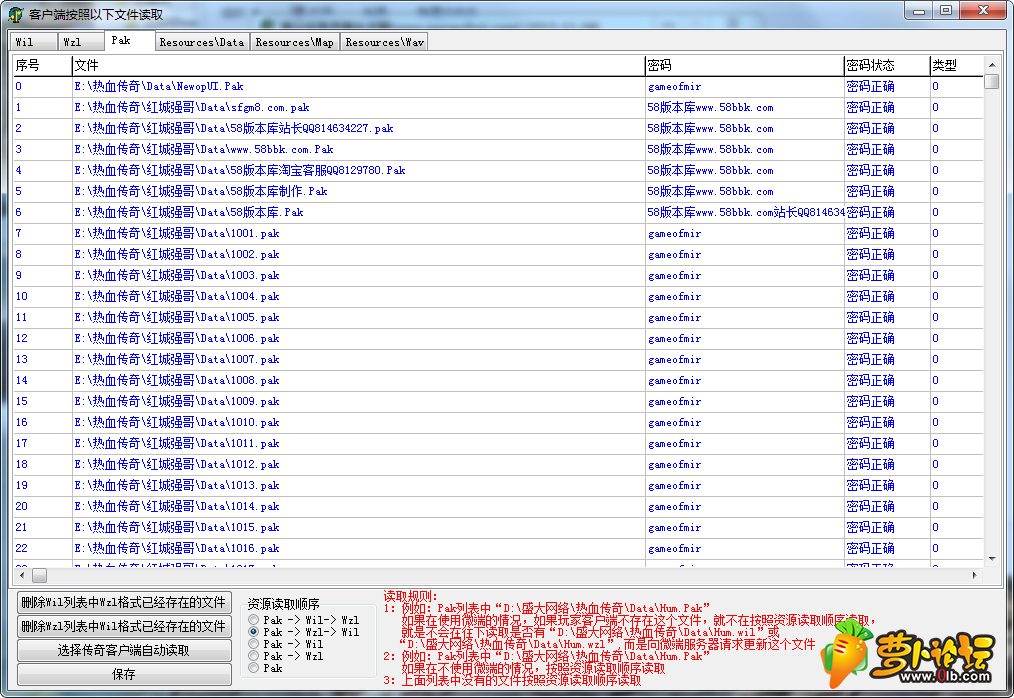Select the row Data\1008.pak

[498, 380]
